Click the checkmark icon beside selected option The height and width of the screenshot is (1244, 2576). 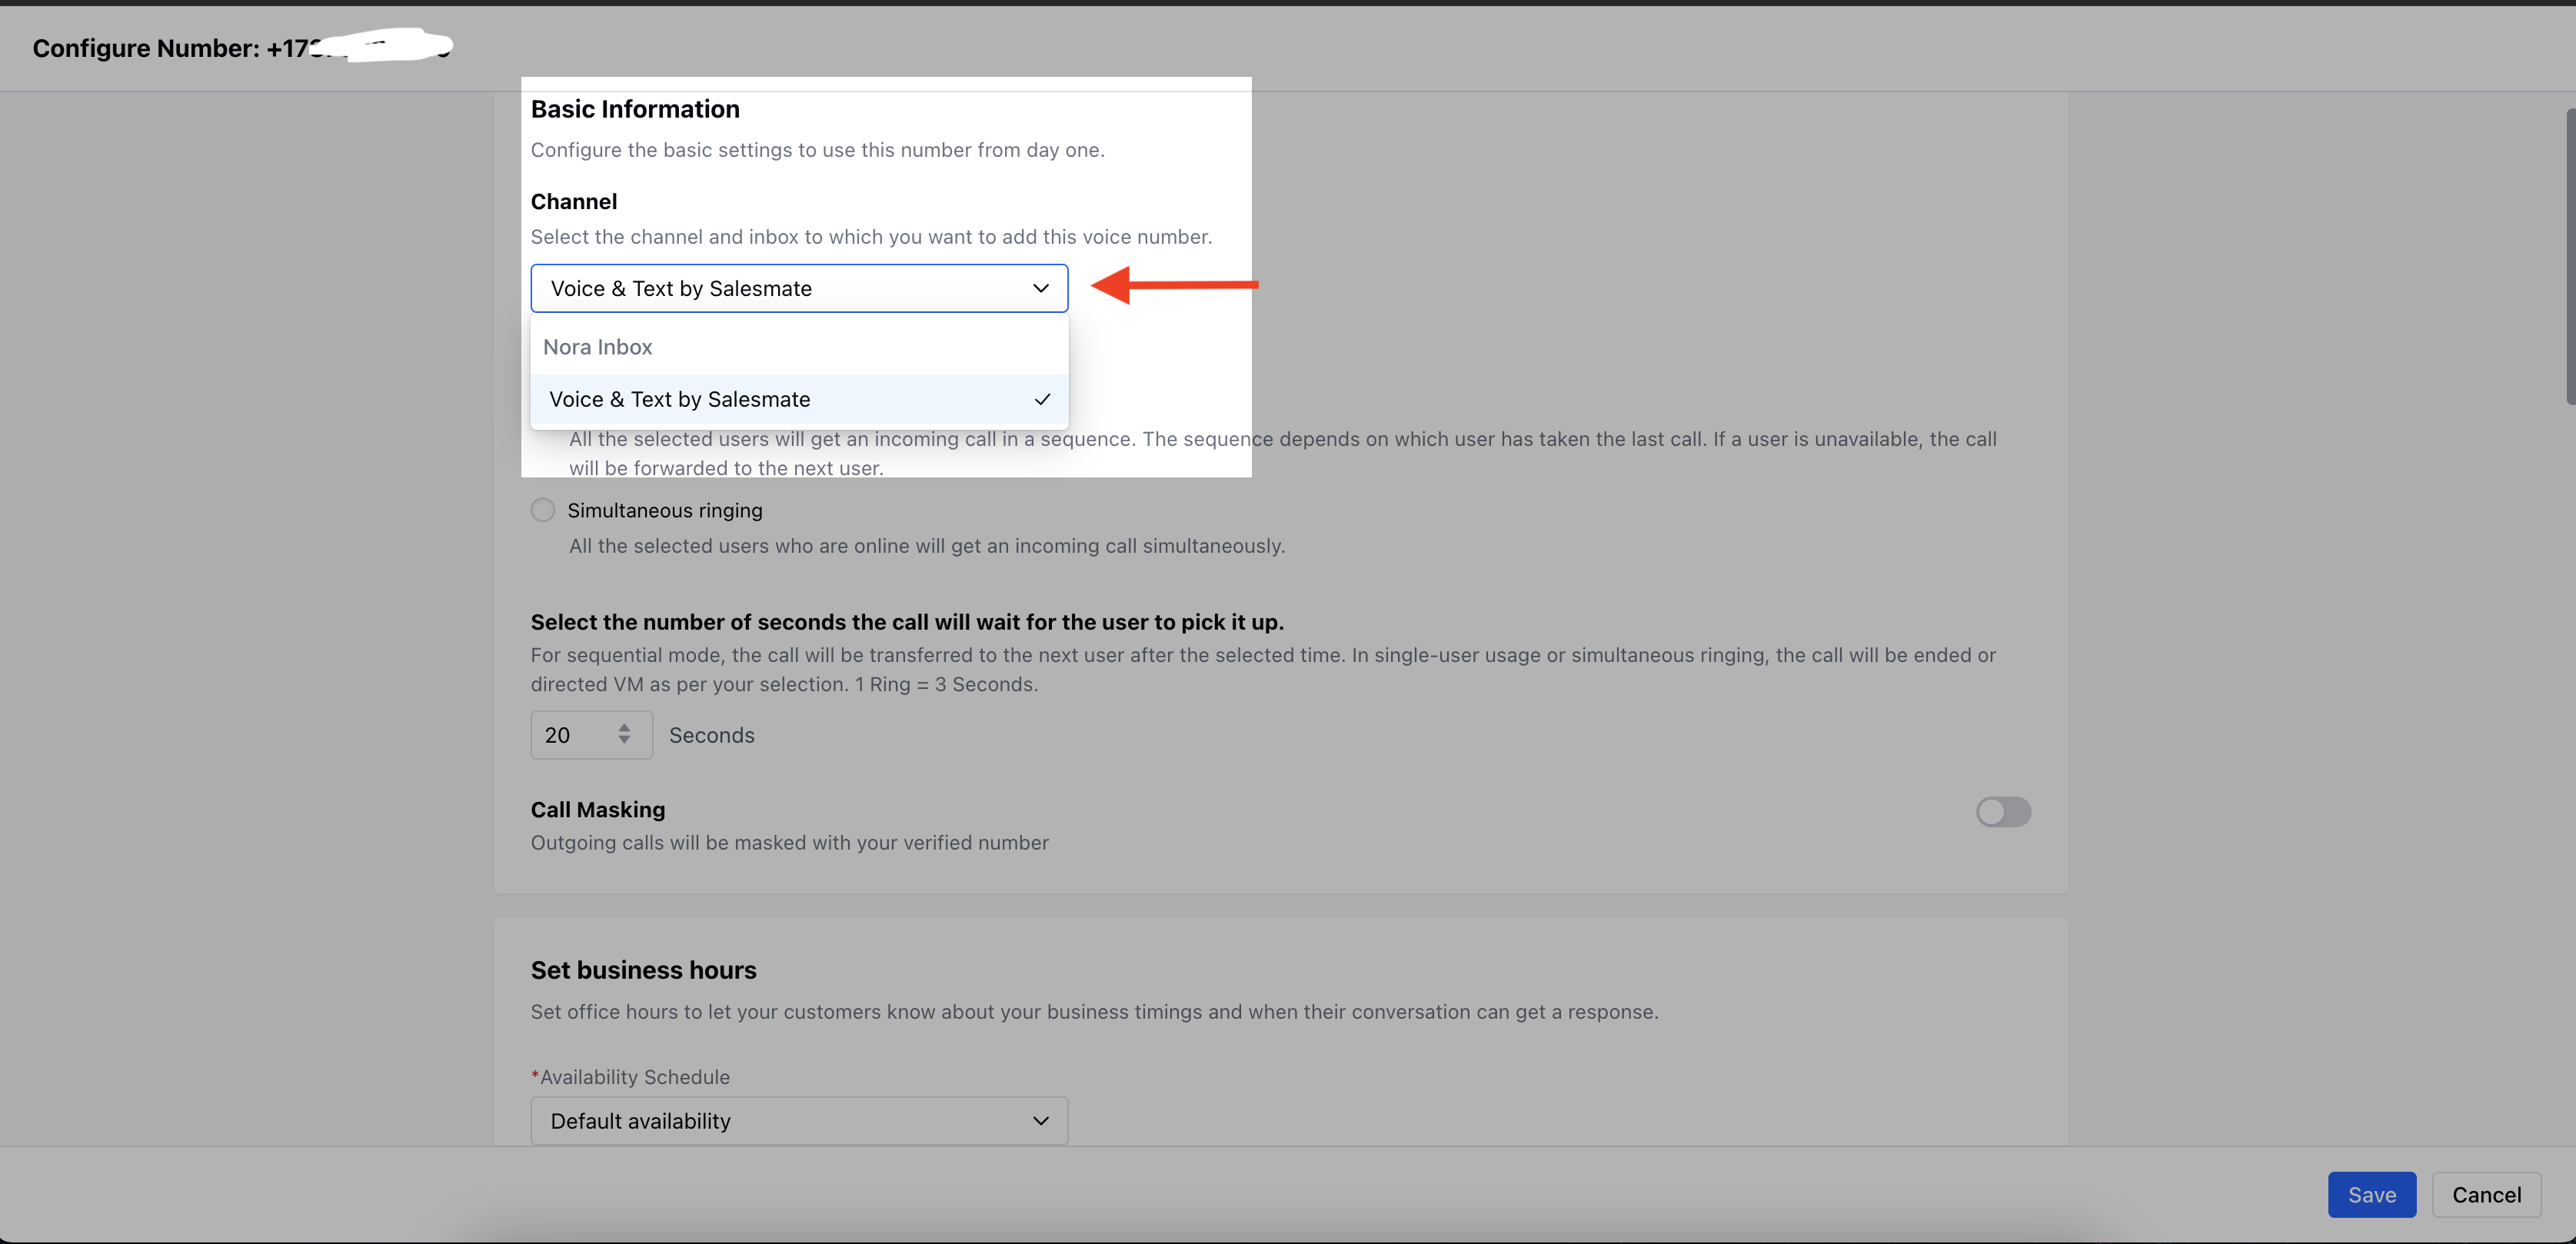click(1042, 399)
